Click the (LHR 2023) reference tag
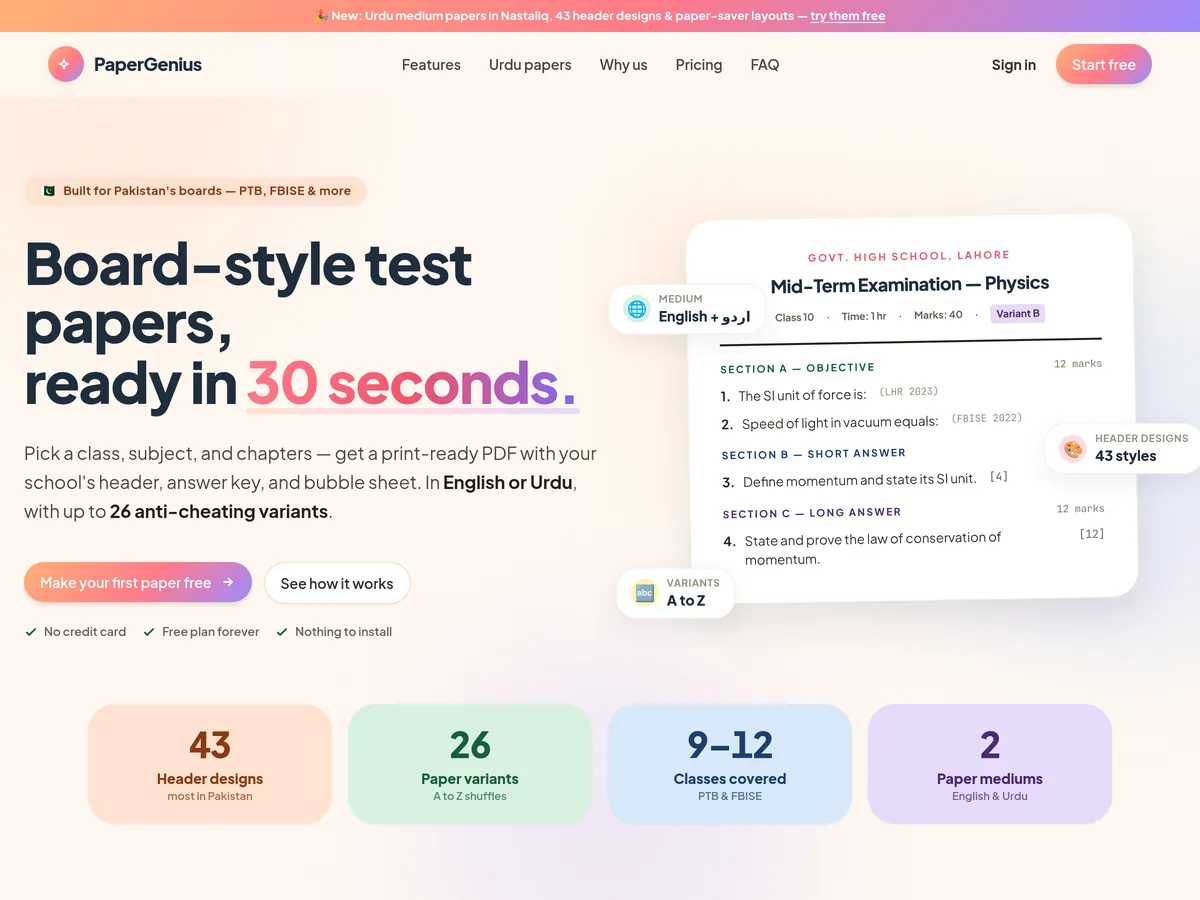The width and height of the screenshot is (1200, 900). (x=909, y=392)
